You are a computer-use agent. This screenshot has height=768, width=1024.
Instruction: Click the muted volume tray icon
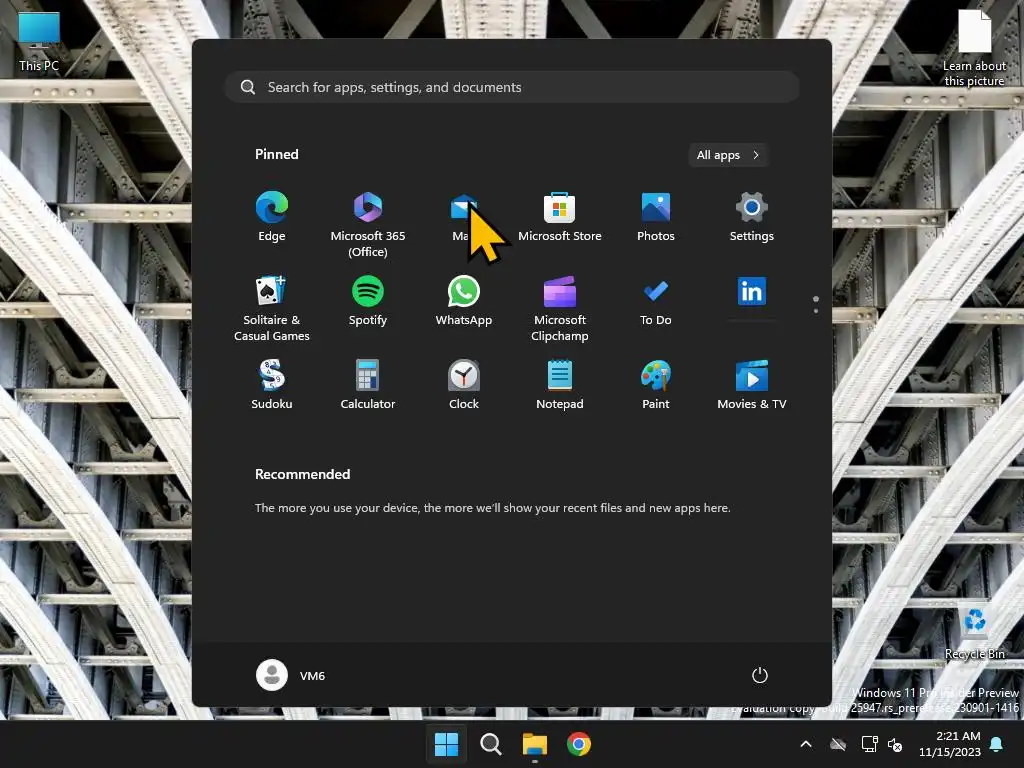click(895, 744)
